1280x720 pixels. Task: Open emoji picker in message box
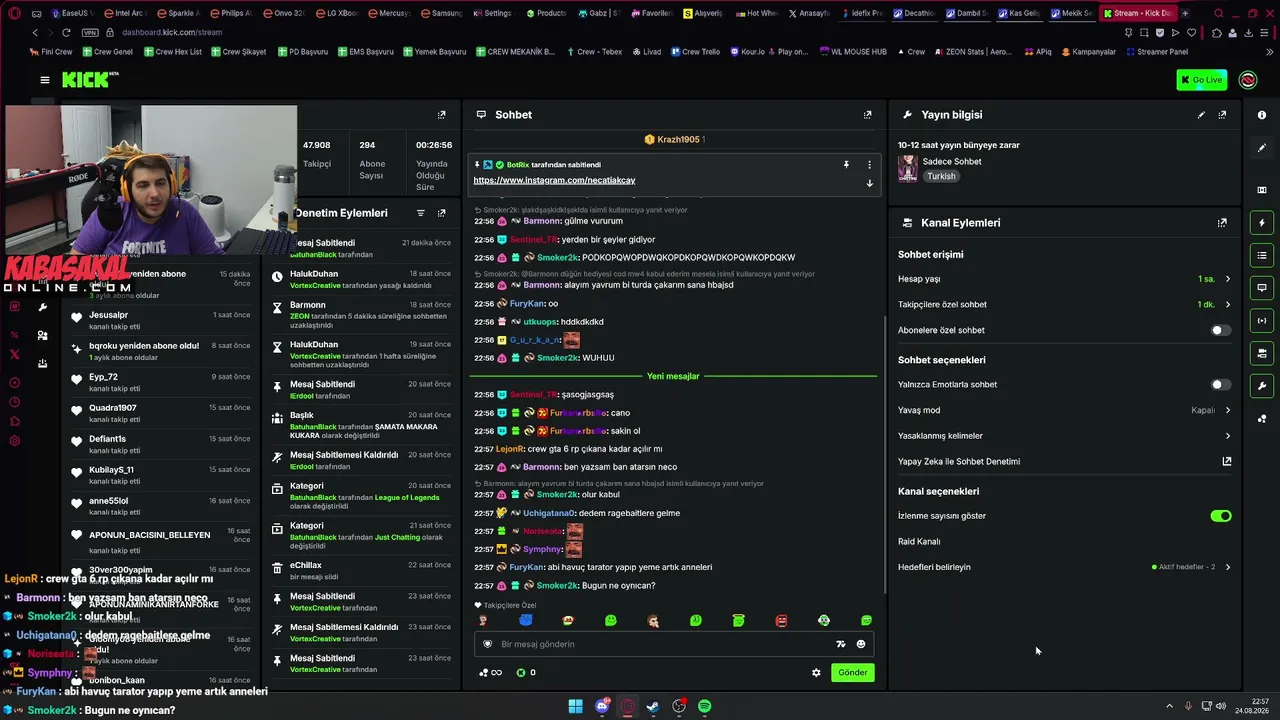click(x=860, y=644)
